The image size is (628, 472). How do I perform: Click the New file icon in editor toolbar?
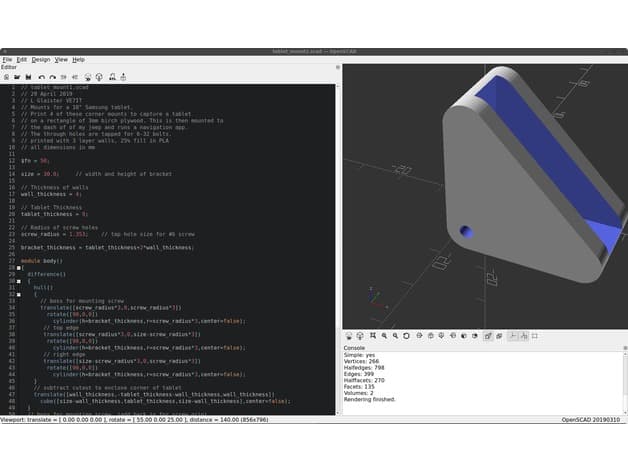pyautogui.click(x=6, y=77)
